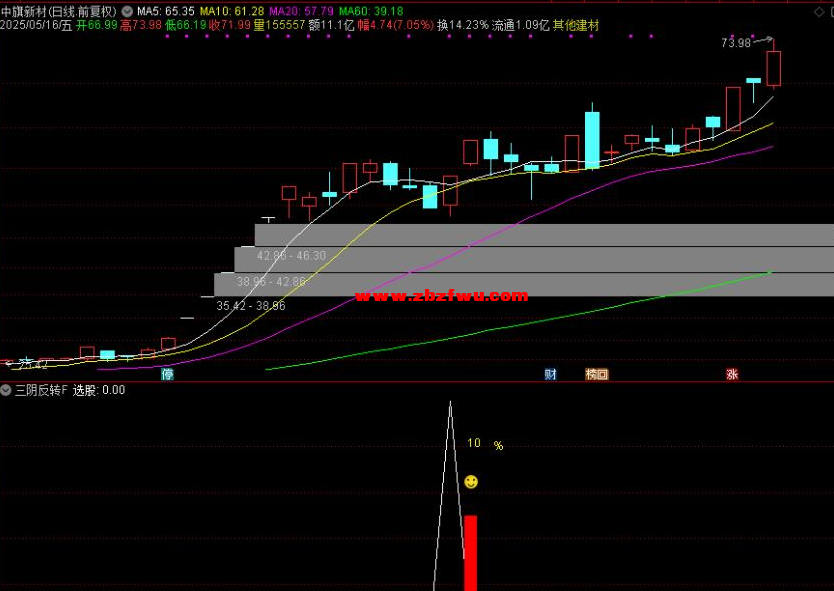The height and width of the screenshot is (591, 834).
Task: Click the closing price 收71.99
Action: pyautogui.click(x=229, y=26)
